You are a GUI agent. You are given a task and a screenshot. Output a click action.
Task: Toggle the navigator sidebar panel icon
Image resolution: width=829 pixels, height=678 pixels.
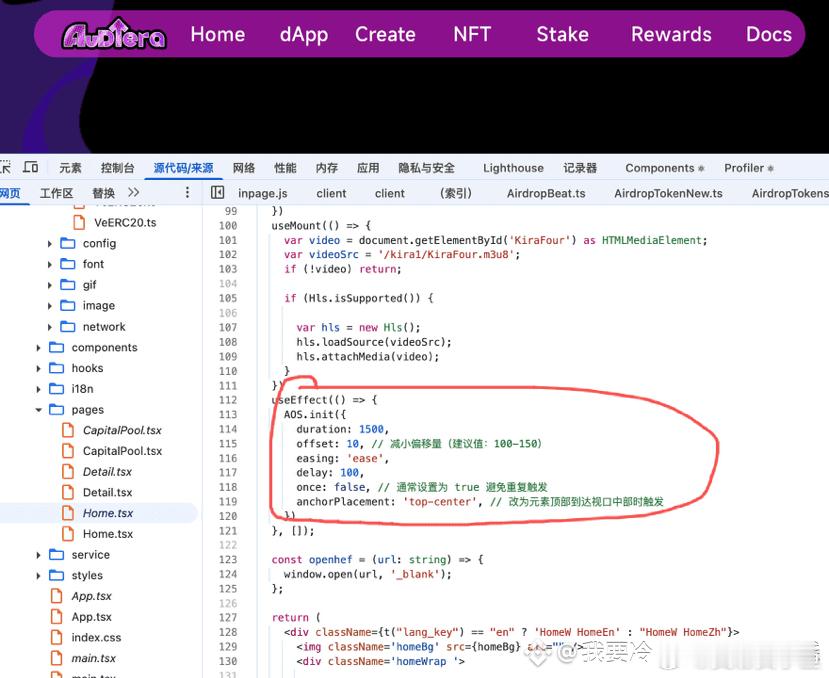(217, 193)
